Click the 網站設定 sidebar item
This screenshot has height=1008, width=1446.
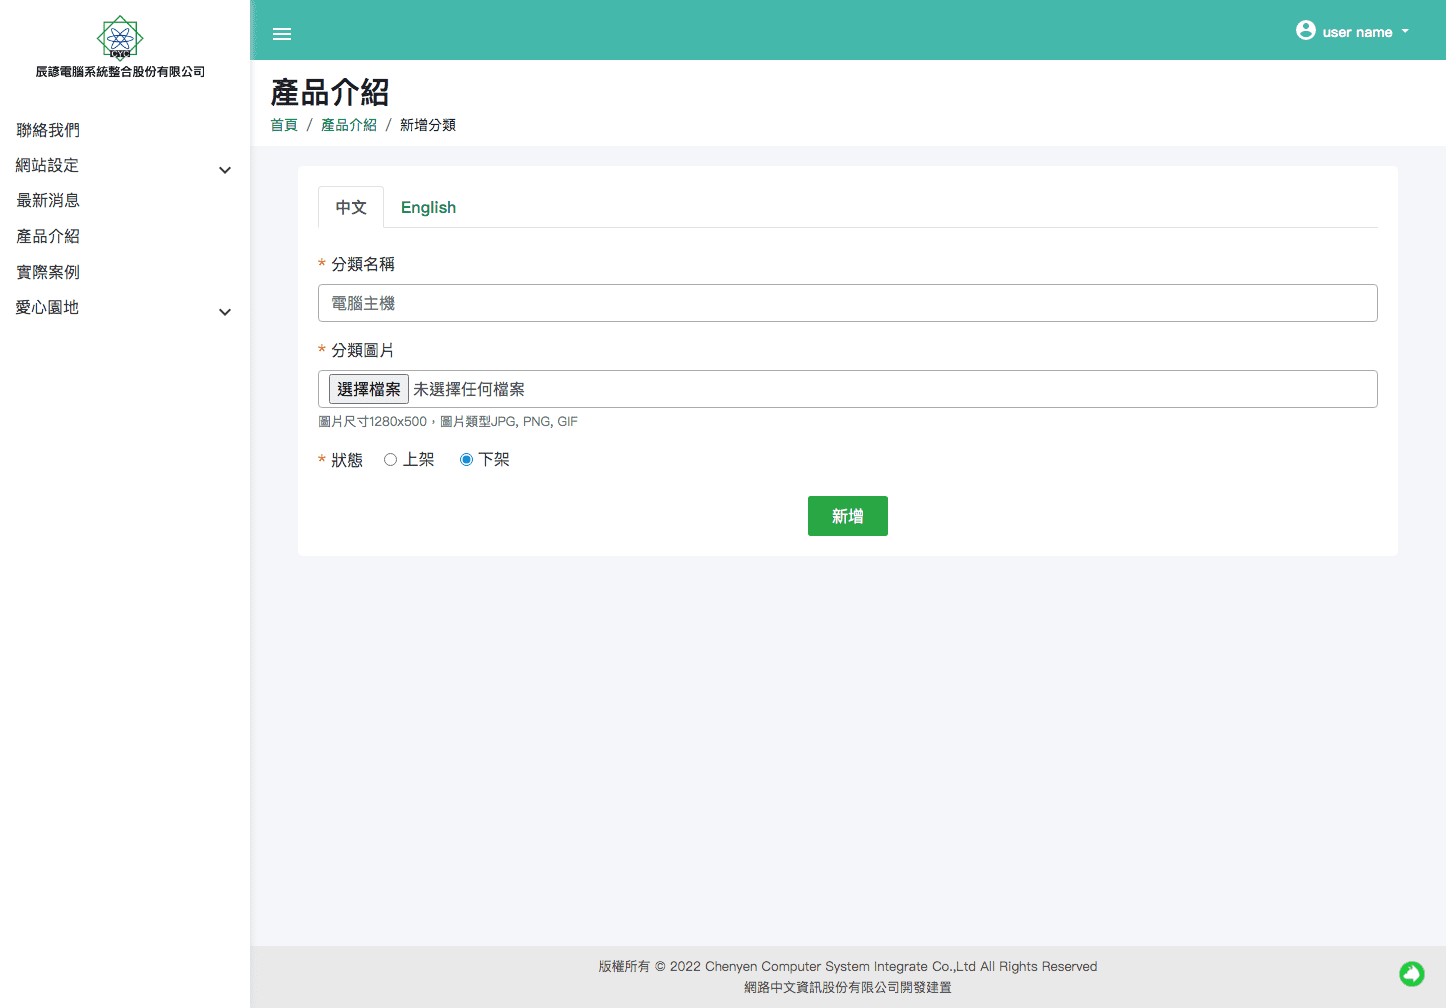tap(47, 165)
